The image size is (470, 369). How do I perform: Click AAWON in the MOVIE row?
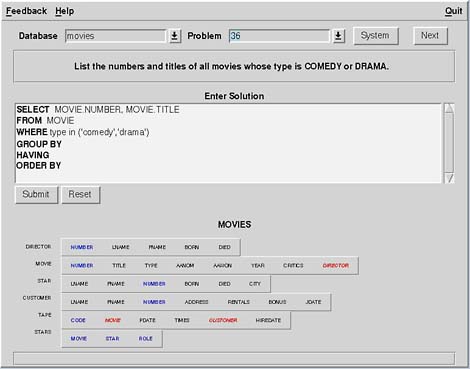222,266
